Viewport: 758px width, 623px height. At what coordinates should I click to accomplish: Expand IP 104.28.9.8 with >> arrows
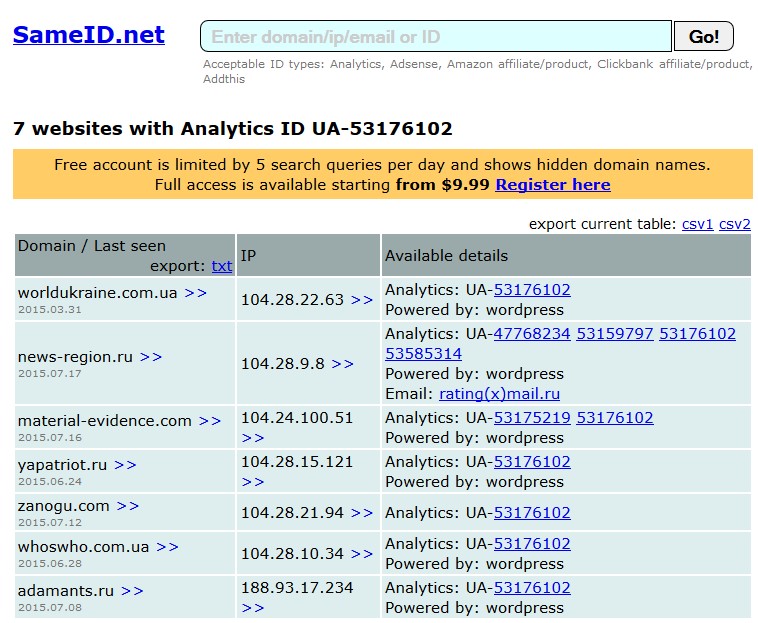342,364
